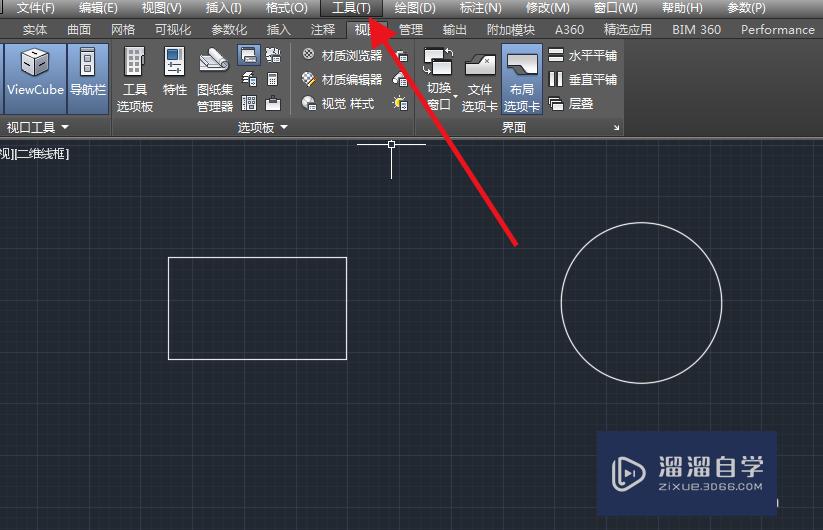Viewport: 823px width, 530px height.
Task: Open the 文件(F) menu
Action: [x=35, y=8]
